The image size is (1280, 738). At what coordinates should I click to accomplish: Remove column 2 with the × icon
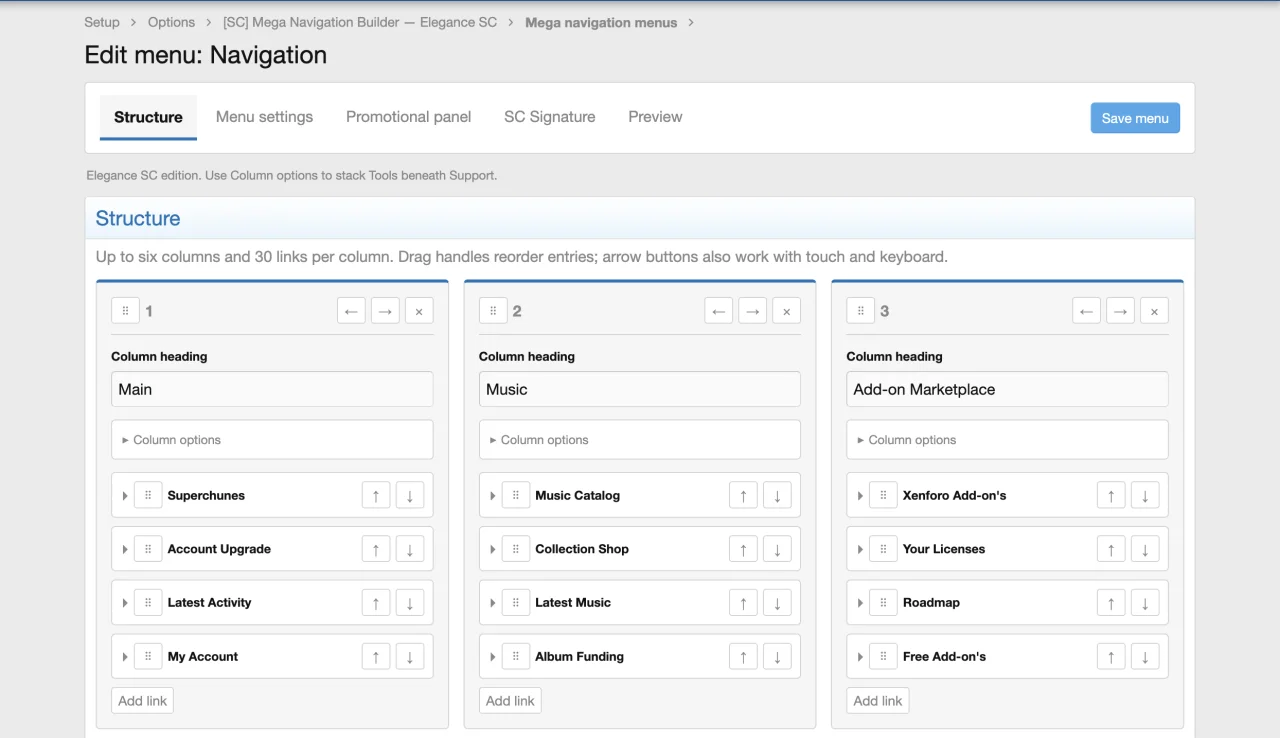786,311
